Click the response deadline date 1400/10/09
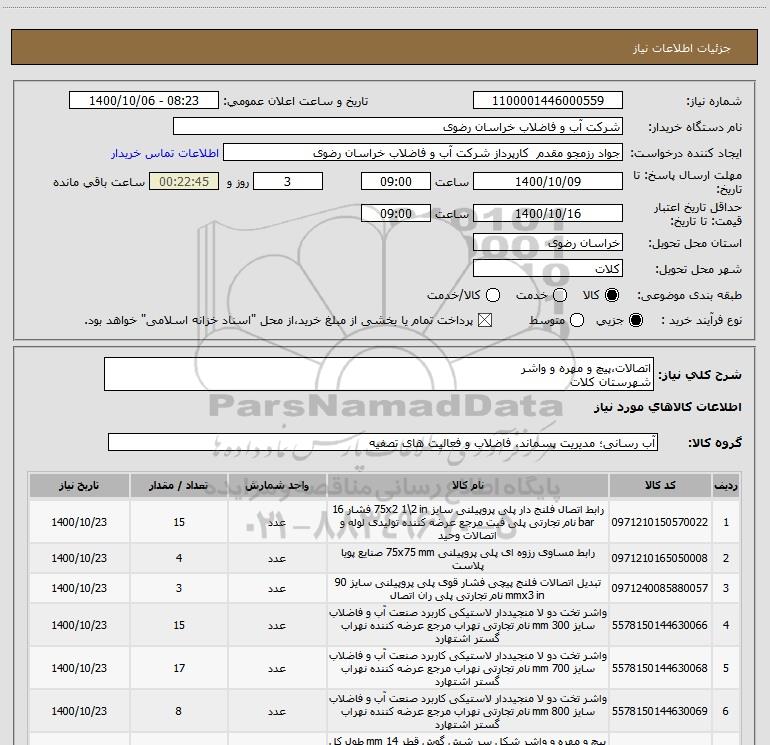The height and width of the screenshot is (745, 770). (548, 181)
